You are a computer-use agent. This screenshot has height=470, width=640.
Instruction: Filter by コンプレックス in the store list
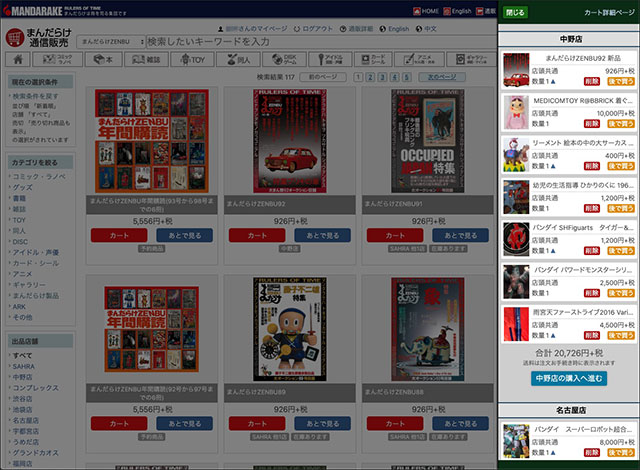pyautogui.click(x=36, y=388)
